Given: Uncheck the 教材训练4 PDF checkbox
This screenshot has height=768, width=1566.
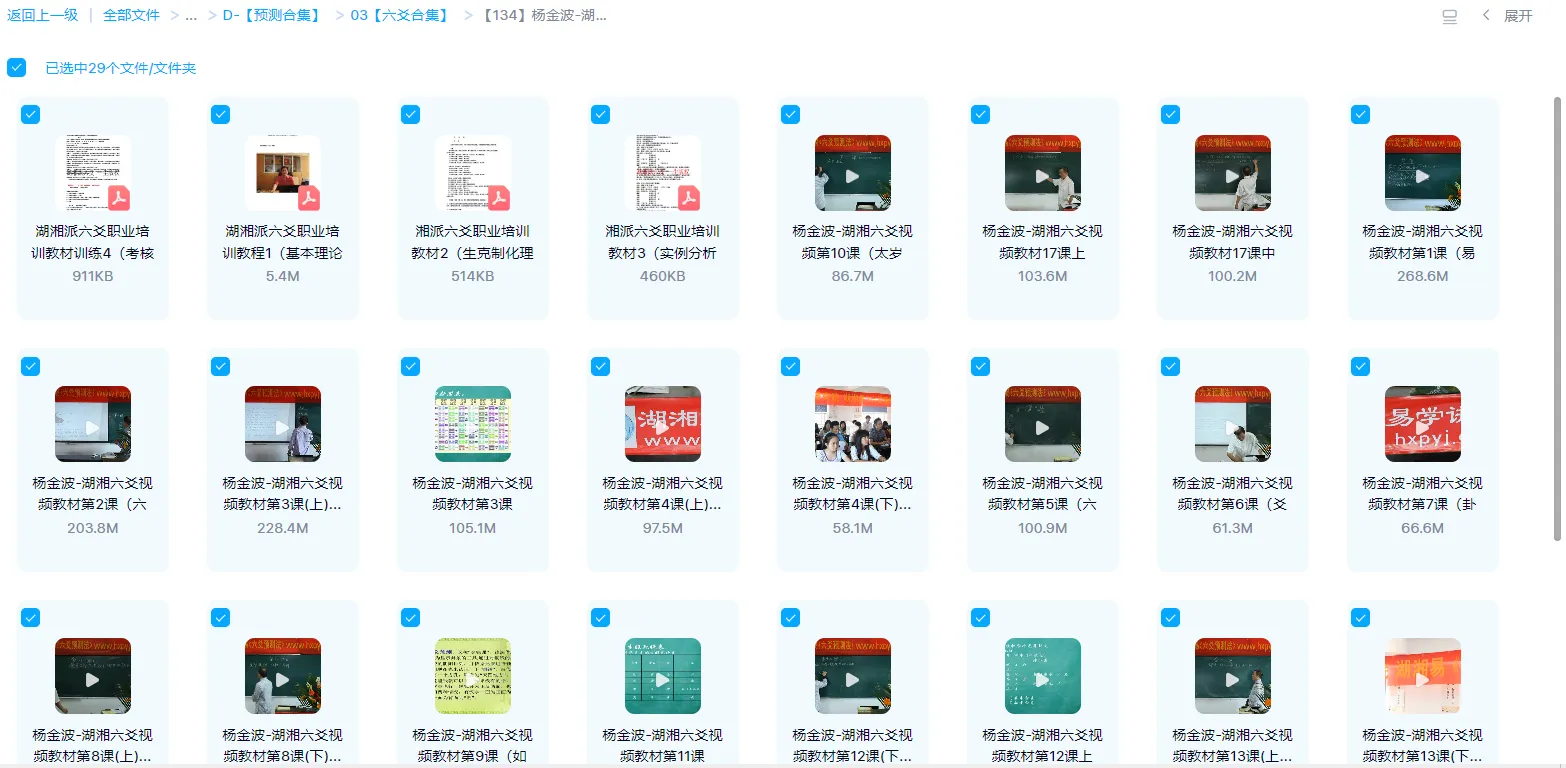Looking at the screenshot, I should point(30,114).
